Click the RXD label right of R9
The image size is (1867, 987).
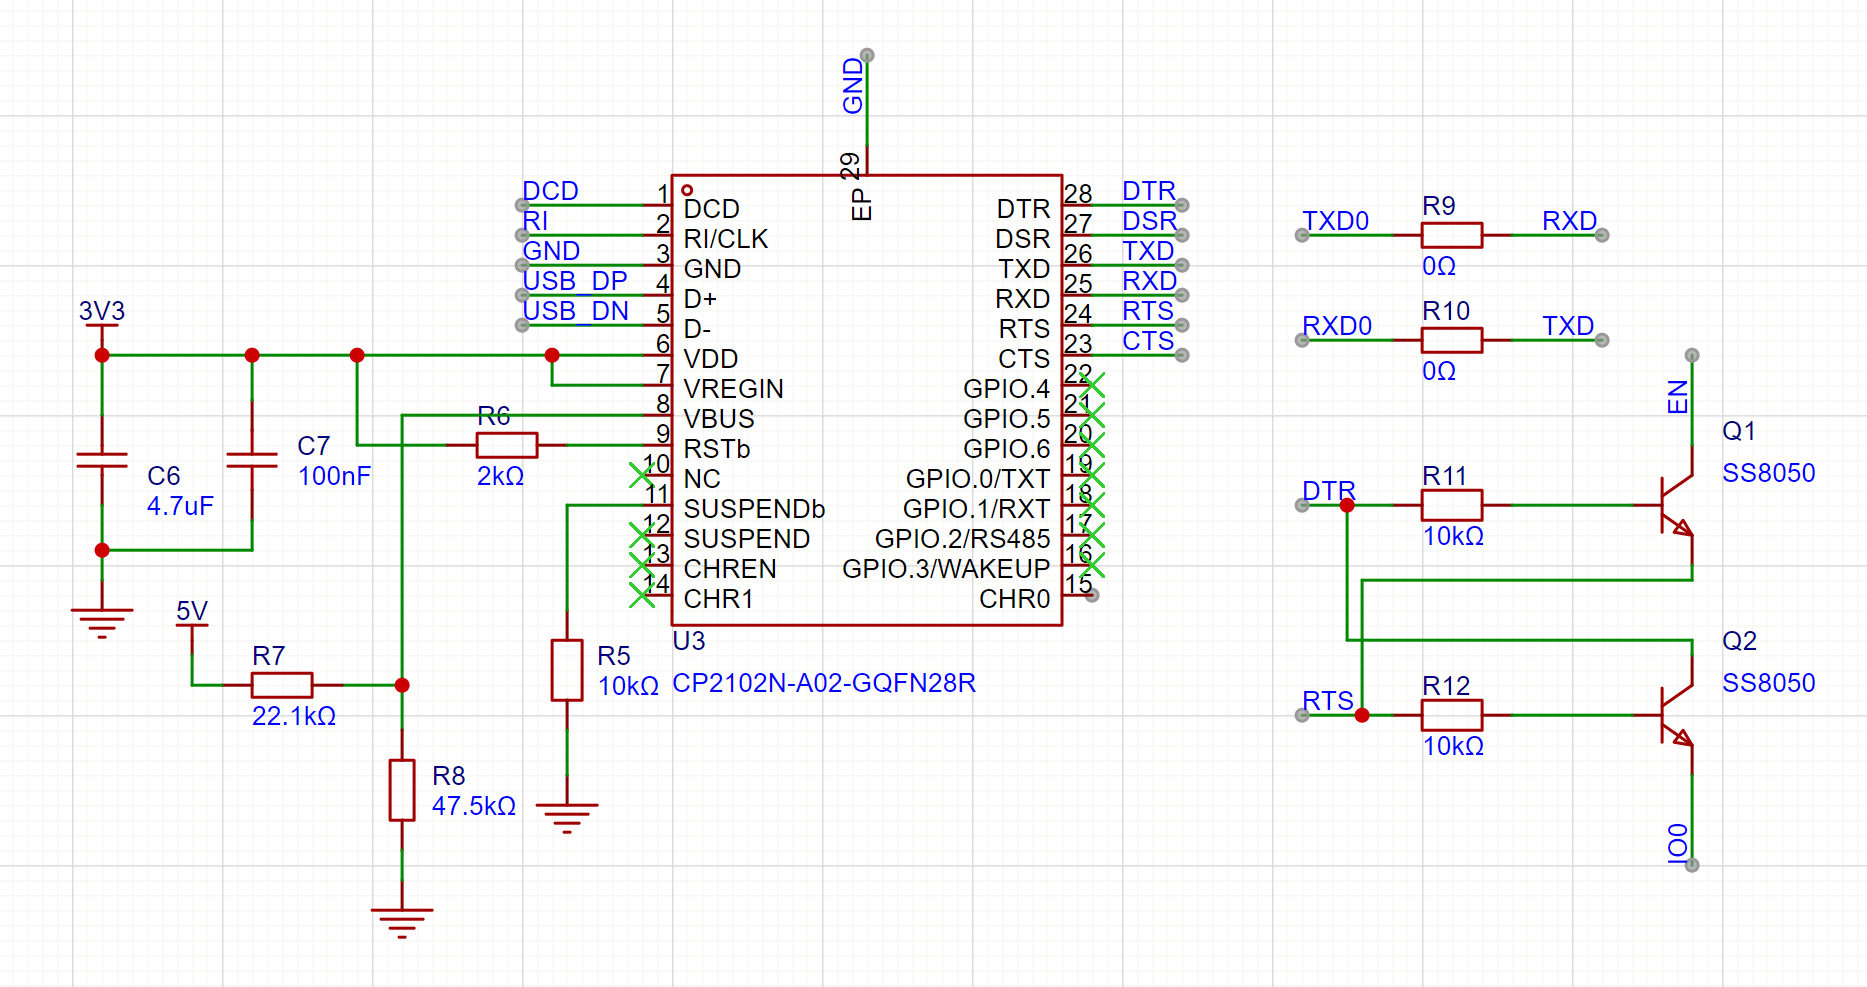click(x=1569, y=221)
